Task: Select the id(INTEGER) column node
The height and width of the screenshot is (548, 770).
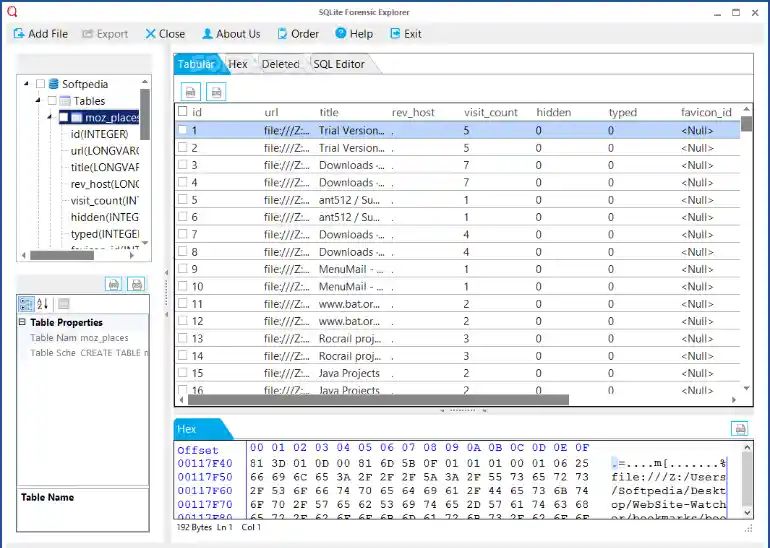Action: click(x=99, y=134)
